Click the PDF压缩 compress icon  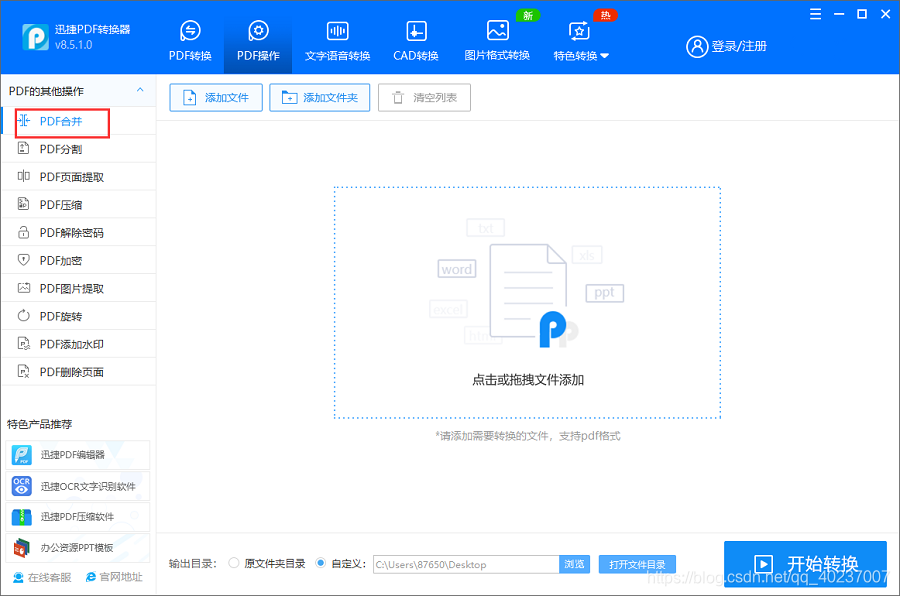click(x=24, y=204)
